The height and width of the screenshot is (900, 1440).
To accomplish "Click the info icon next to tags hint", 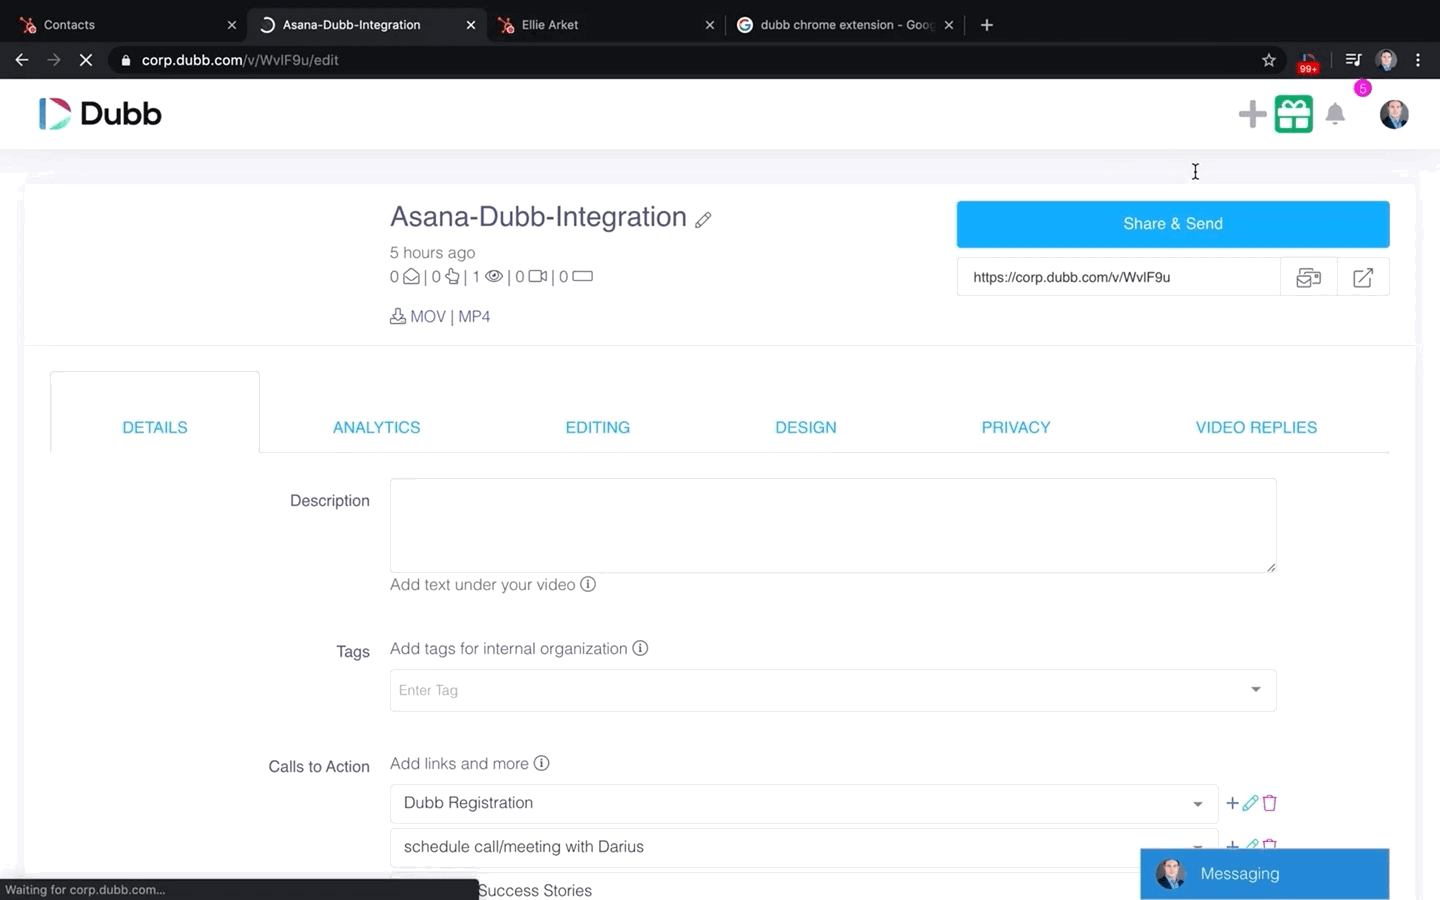I will pos(640,648).
